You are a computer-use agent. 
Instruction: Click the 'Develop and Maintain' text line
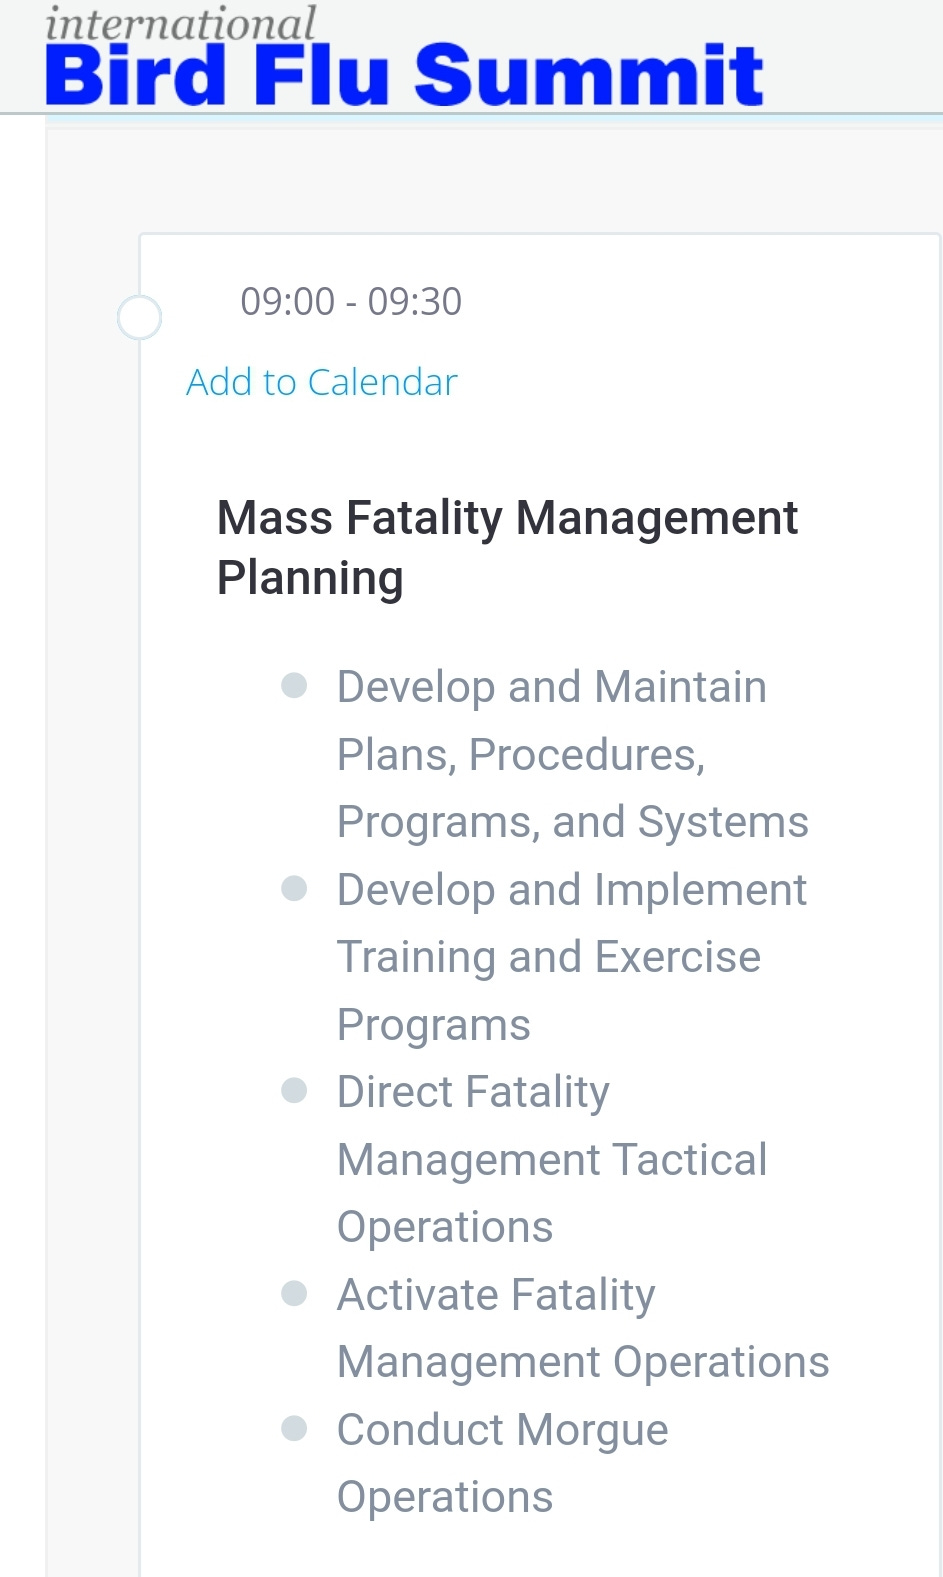[x=551, y=687]
